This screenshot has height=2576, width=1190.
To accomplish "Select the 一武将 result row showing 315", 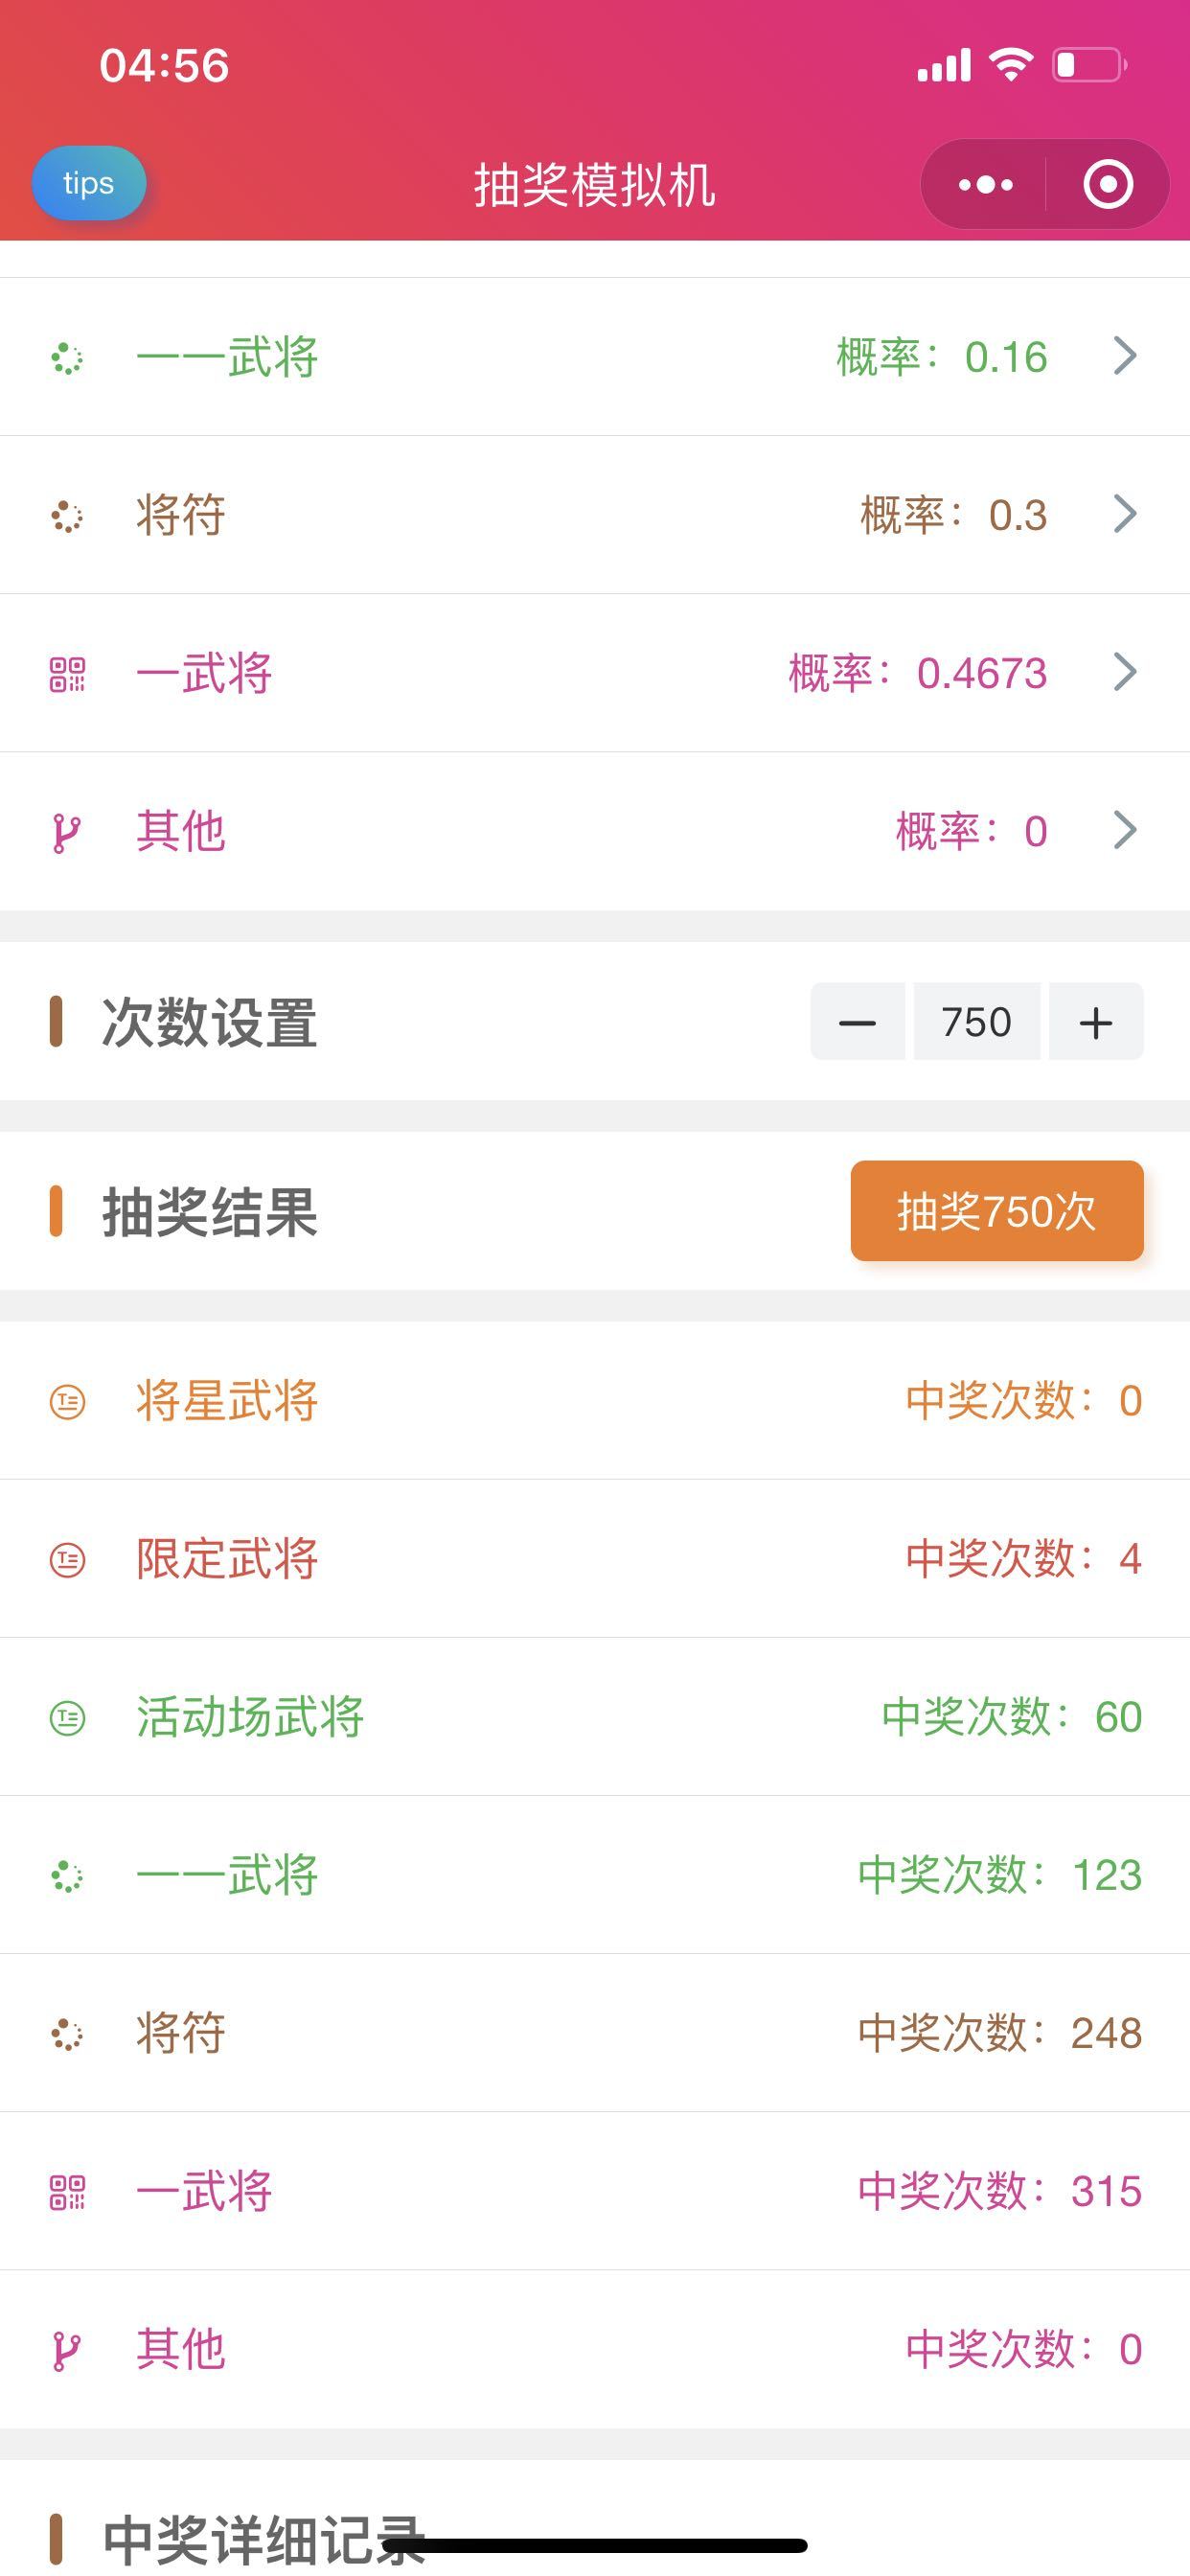I will 595,2191.
